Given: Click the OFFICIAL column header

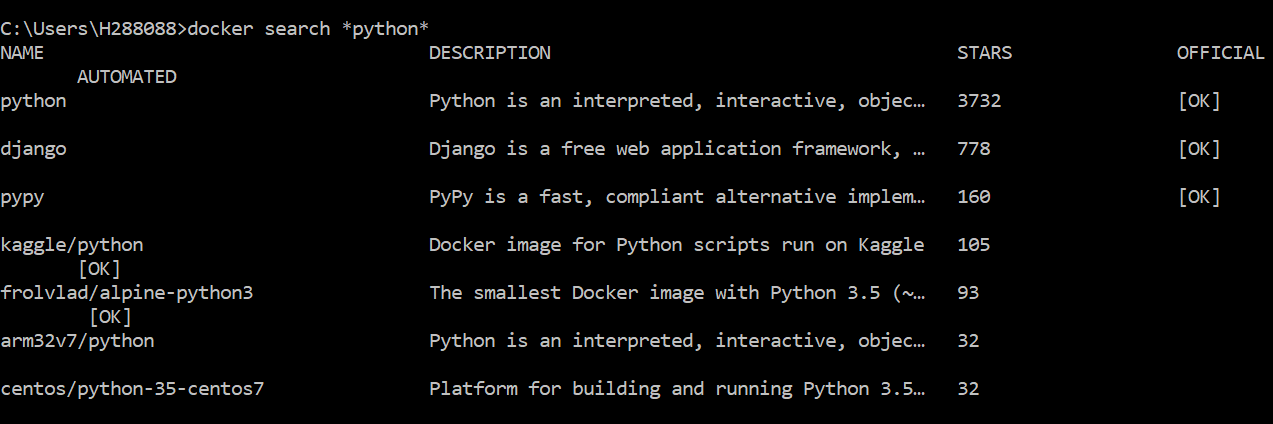Looking at the screenshot, I should pyautogui.click(x=1220, y=53).
